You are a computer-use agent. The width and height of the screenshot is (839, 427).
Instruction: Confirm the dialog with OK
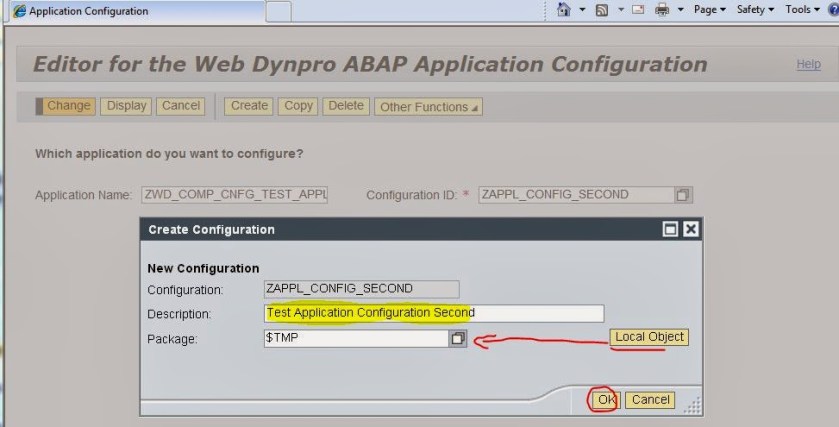606,400
